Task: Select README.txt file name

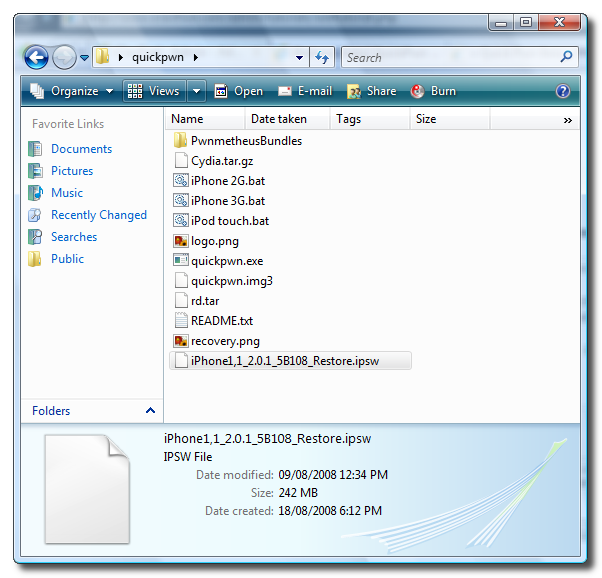Action: click(222, 321)
